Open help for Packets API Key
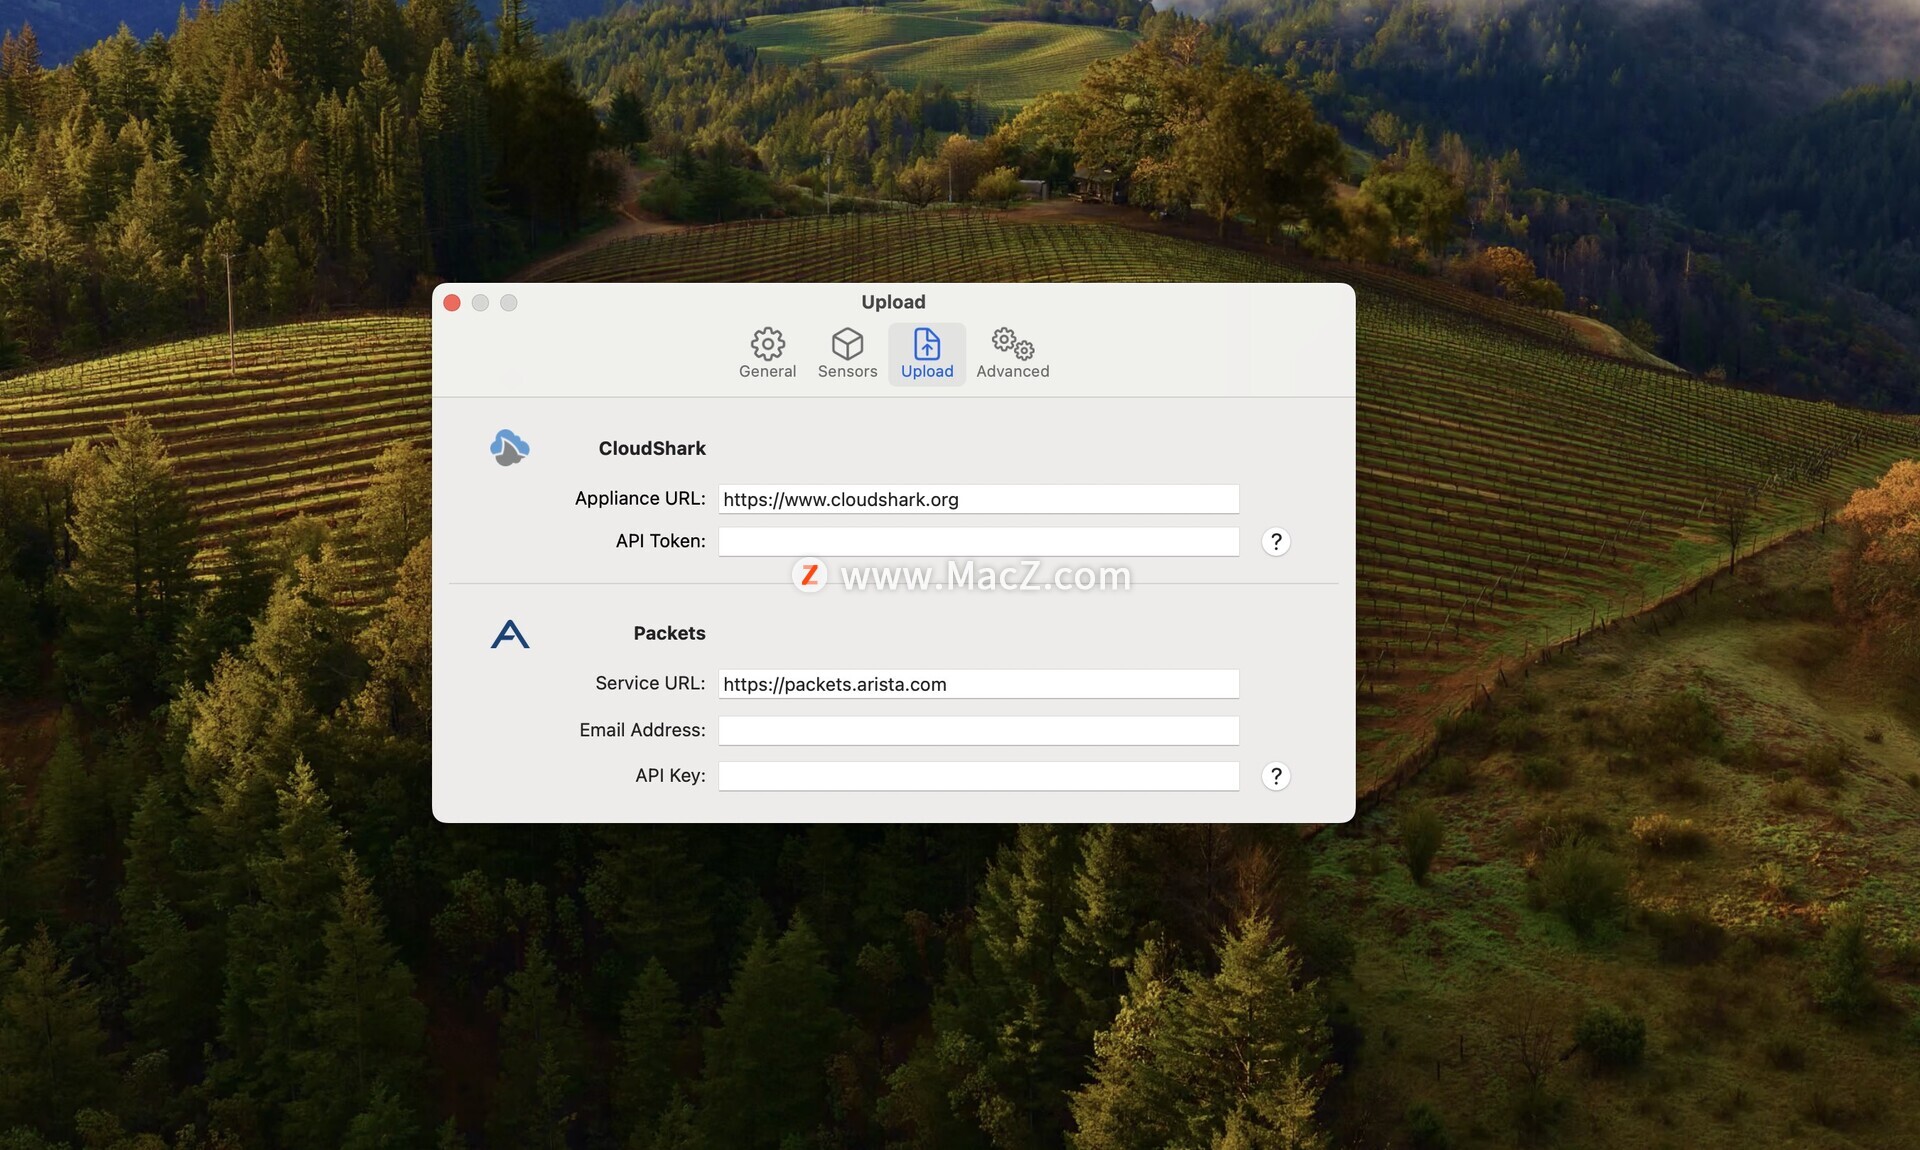 click(1275, 776)
